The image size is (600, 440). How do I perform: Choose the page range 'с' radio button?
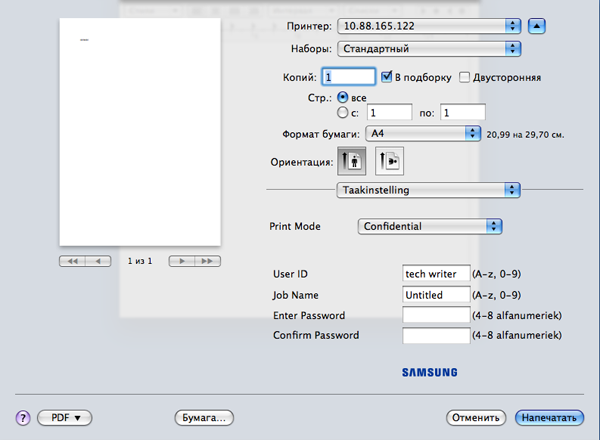pyautogui.click(x=343, y=113)
